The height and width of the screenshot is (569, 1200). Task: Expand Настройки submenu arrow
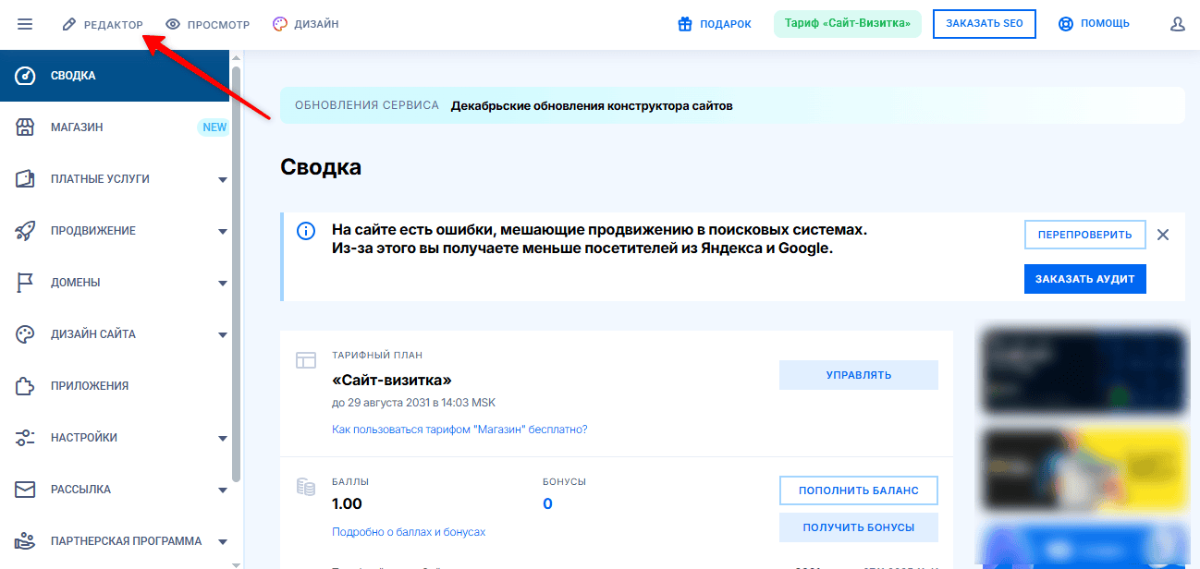[x=223, y=439]
